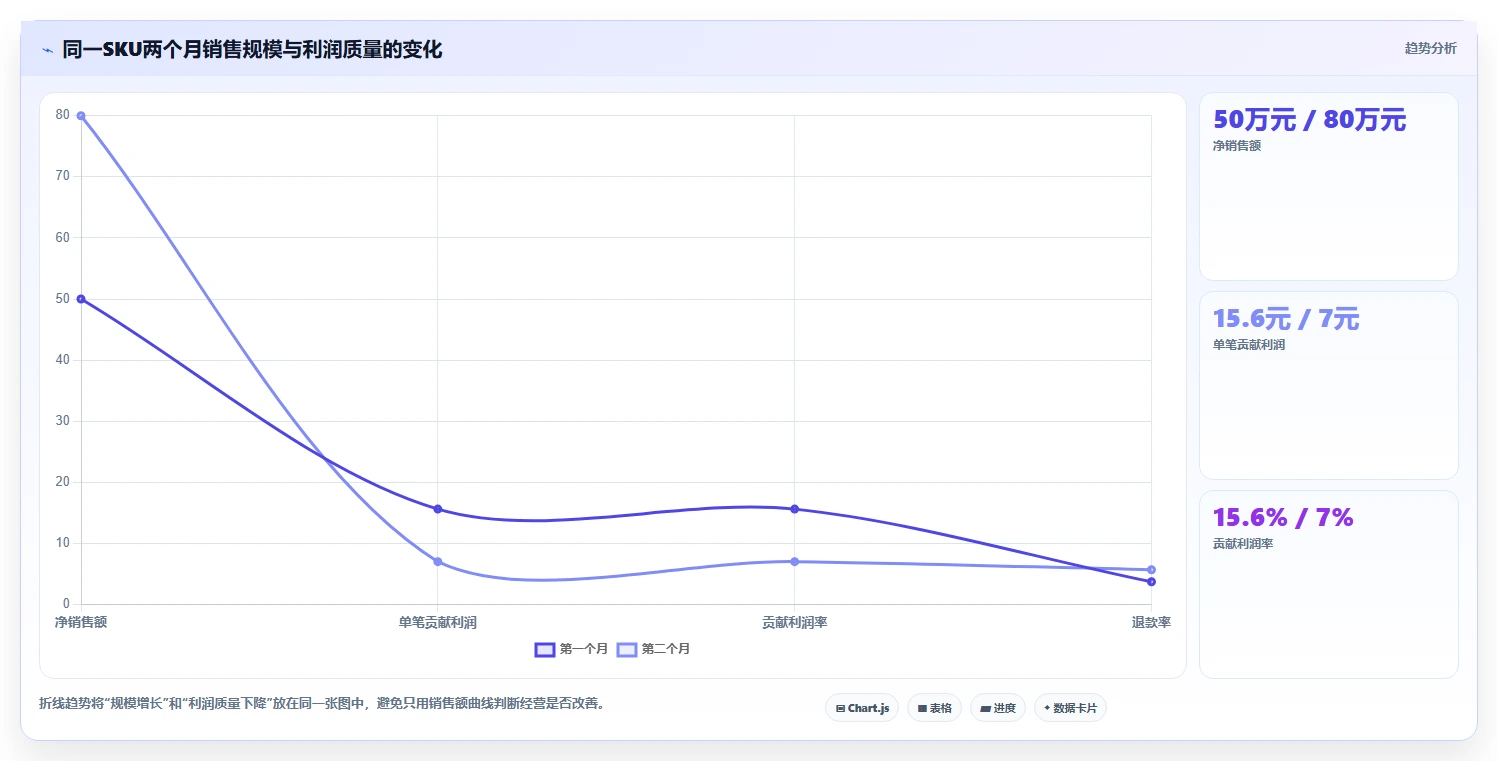Image resolution: width=1498 pixels, height=761 pixels.
Task: Toggle the 第一个月 legend series
Action: (571, 649)
